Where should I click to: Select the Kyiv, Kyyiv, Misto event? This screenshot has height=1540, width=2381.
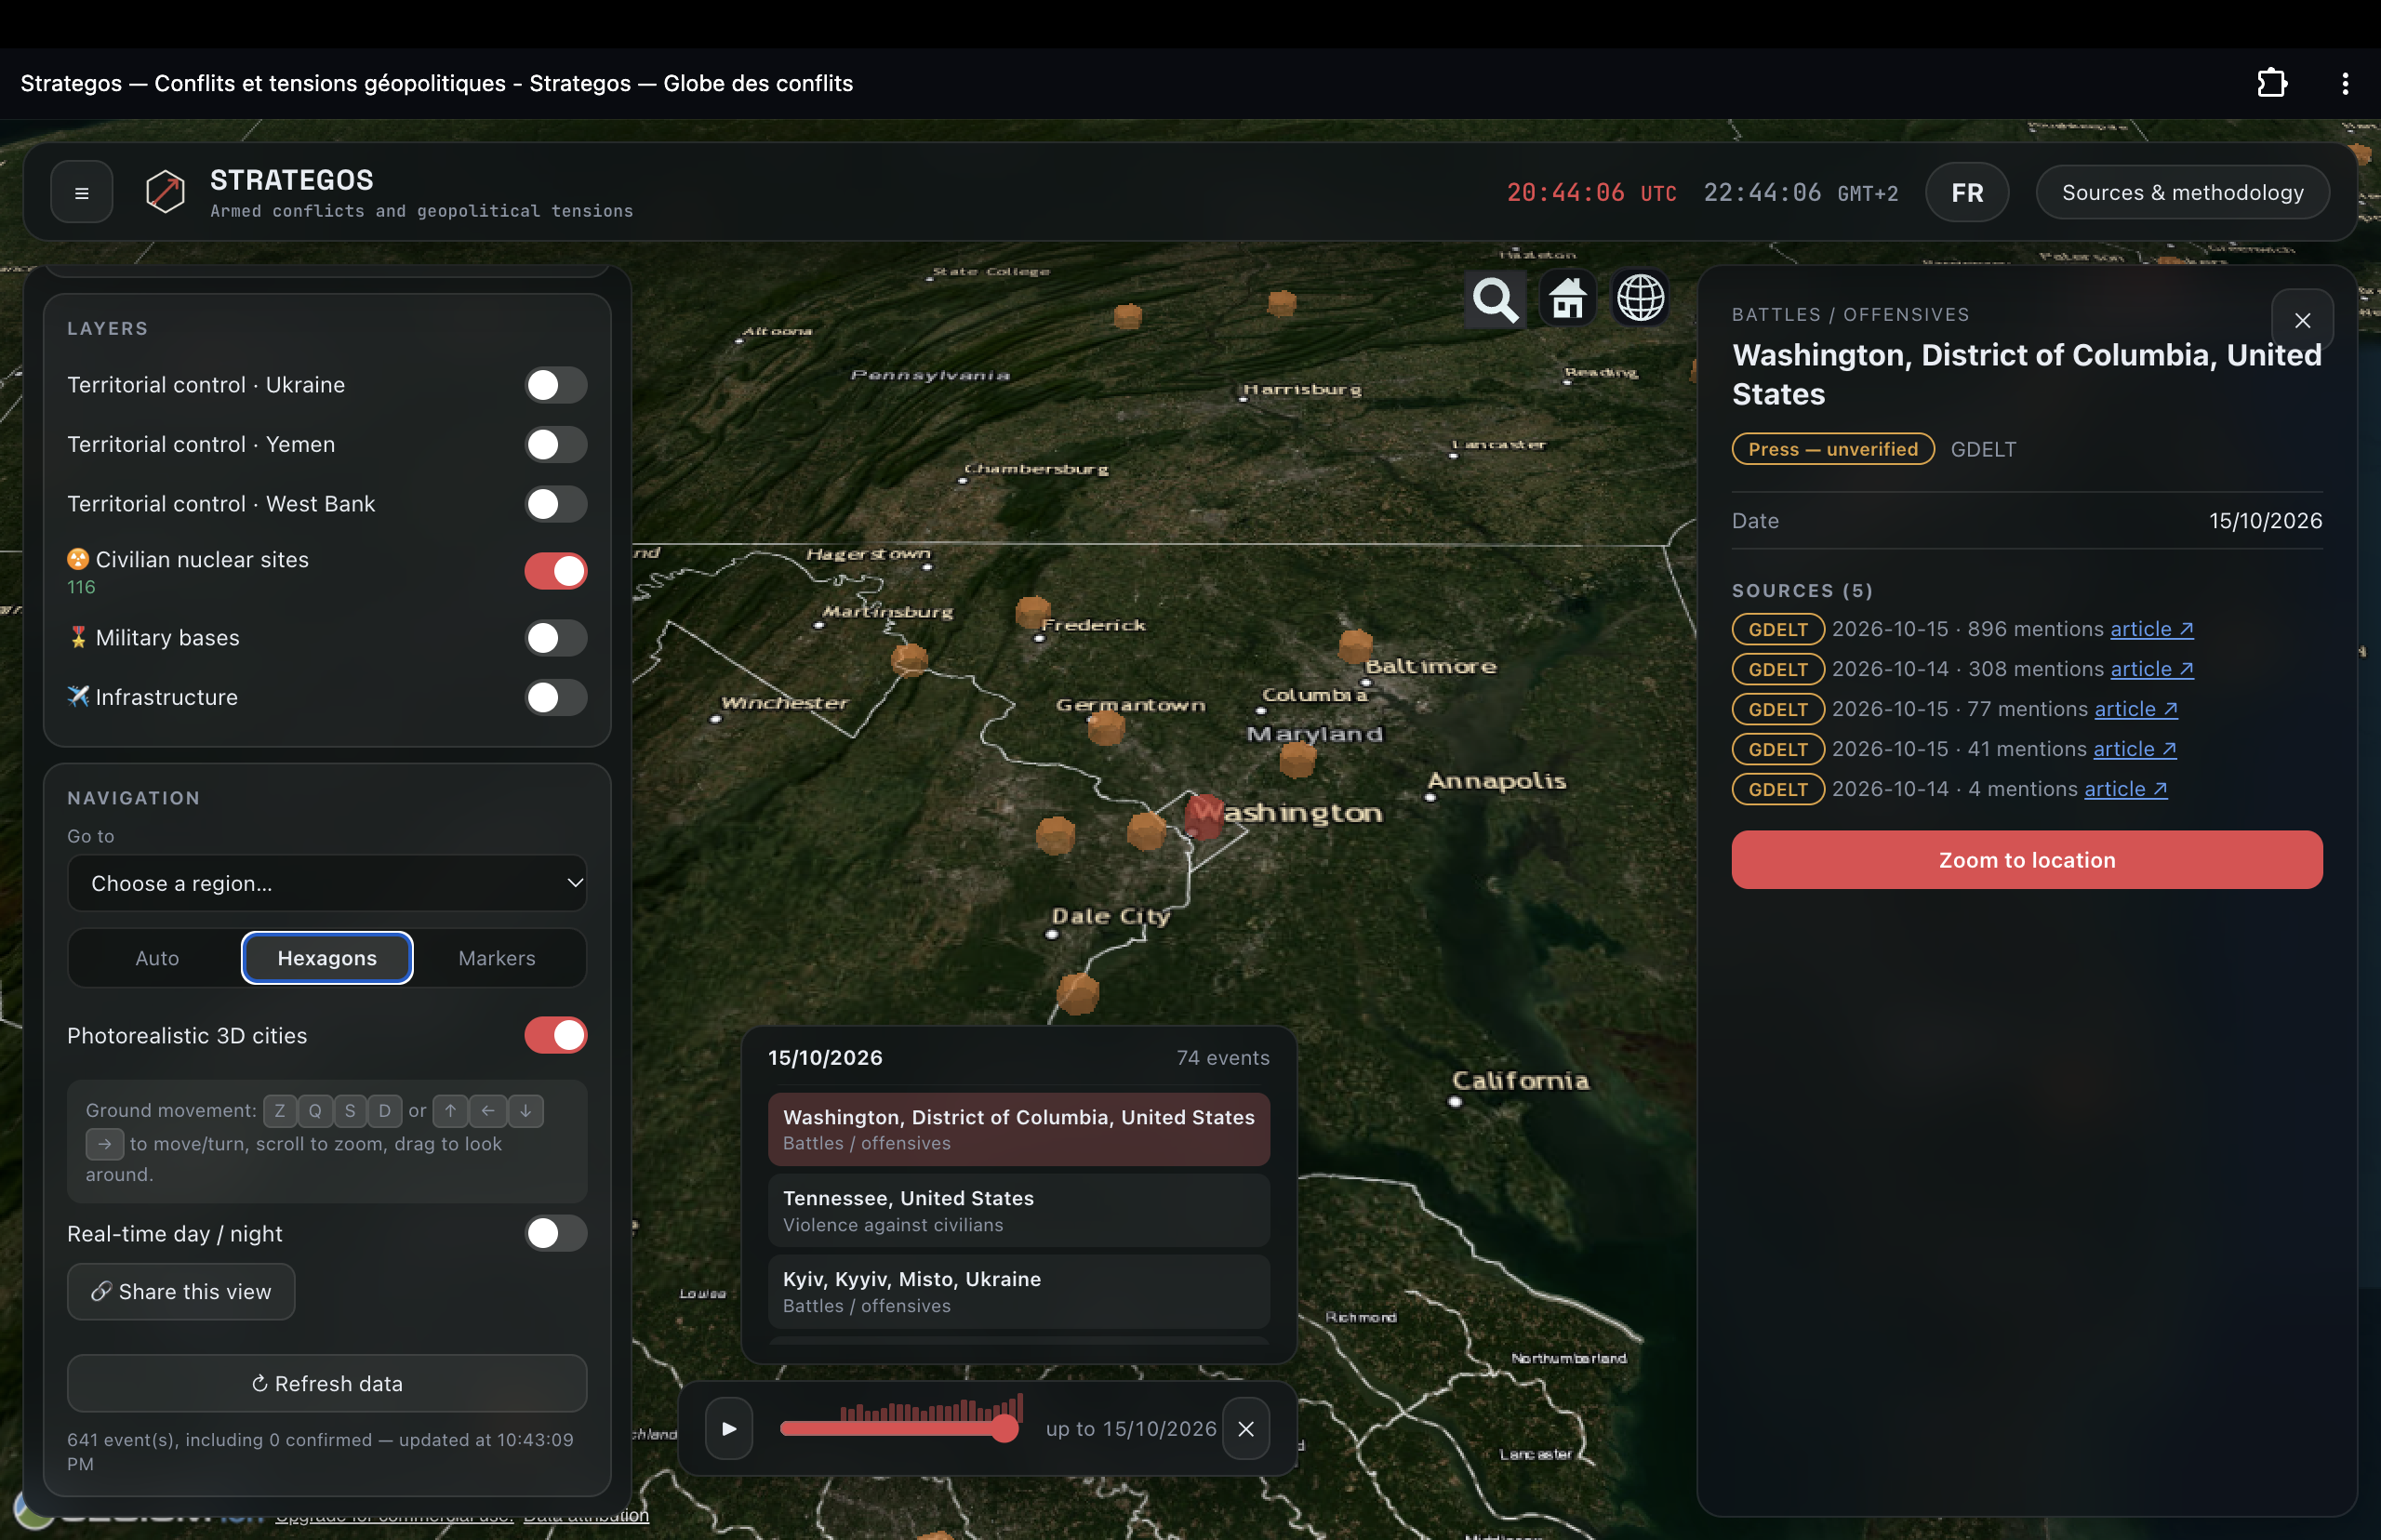tap(1019, 1291)
